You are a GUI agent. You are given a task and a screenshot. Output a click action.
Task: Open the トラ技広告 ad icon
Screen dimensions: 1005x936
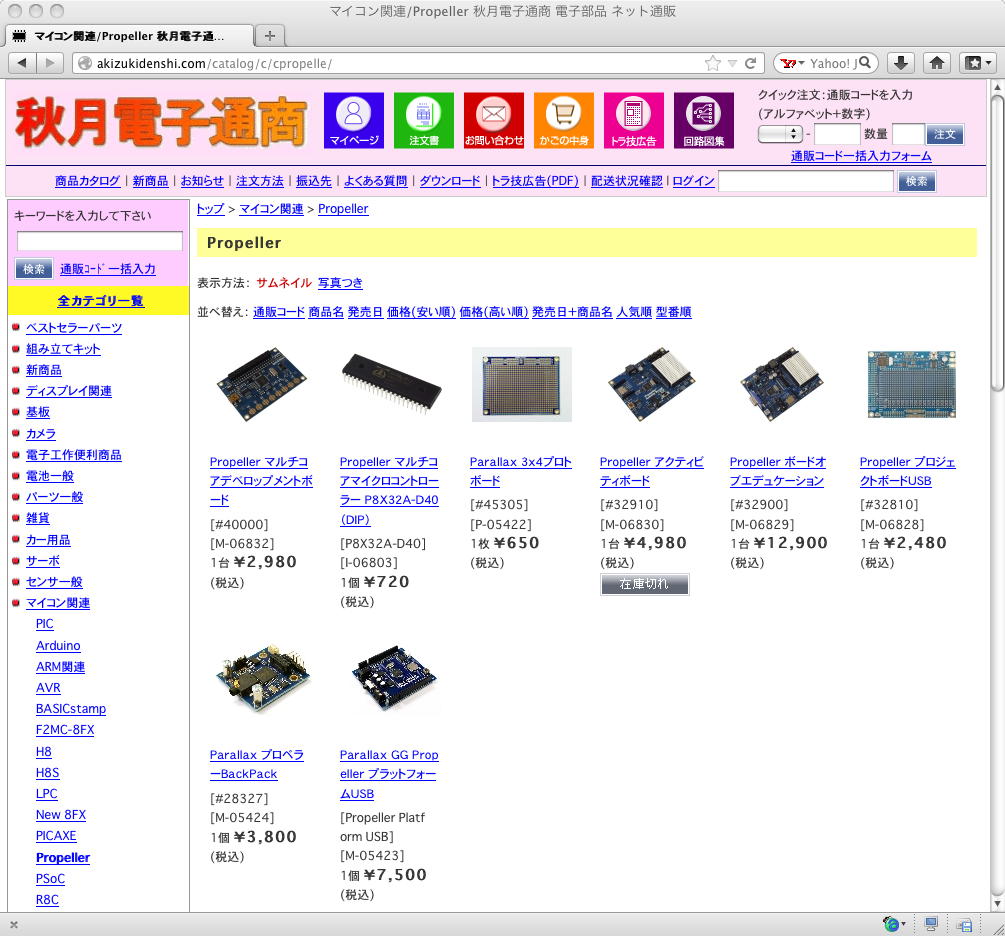633,121
